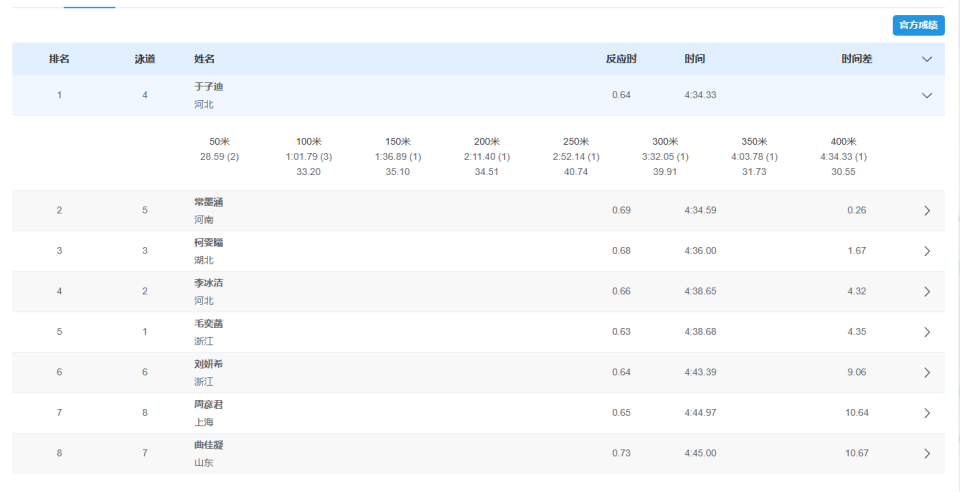Click time difference 4.32

(857, 291)
